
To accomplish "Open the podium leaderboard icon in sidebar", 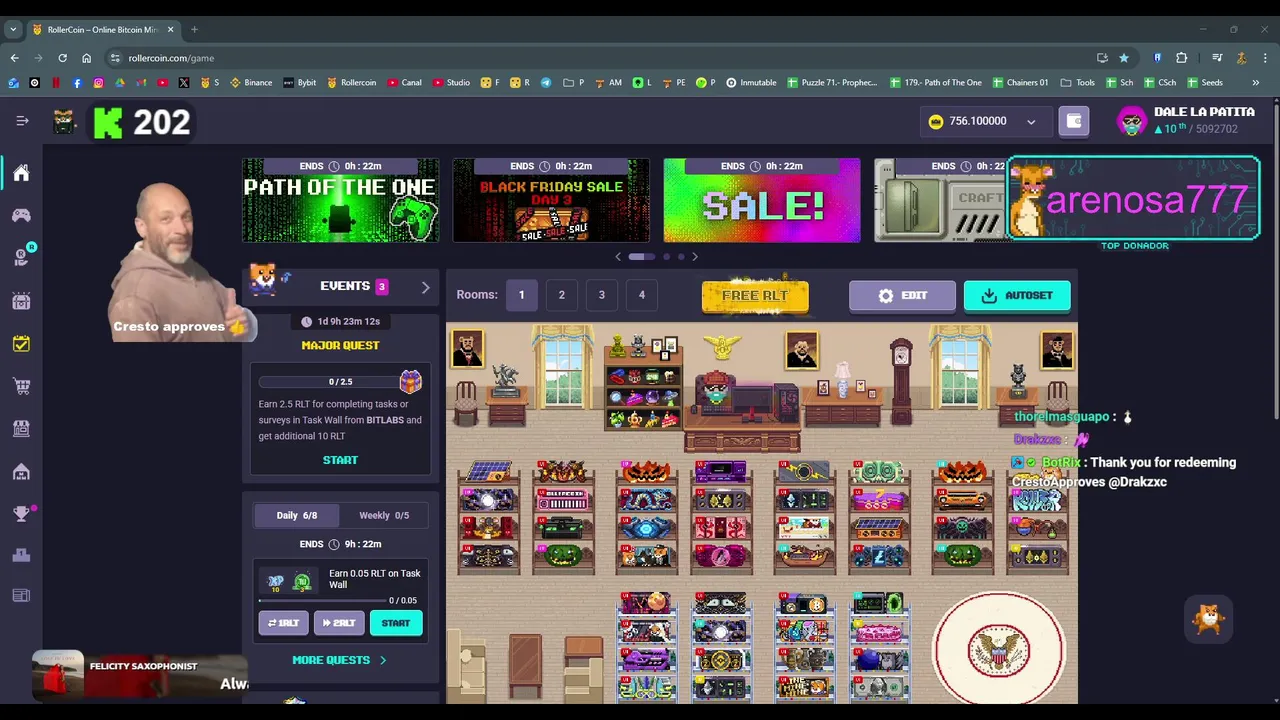I will 21,555.
